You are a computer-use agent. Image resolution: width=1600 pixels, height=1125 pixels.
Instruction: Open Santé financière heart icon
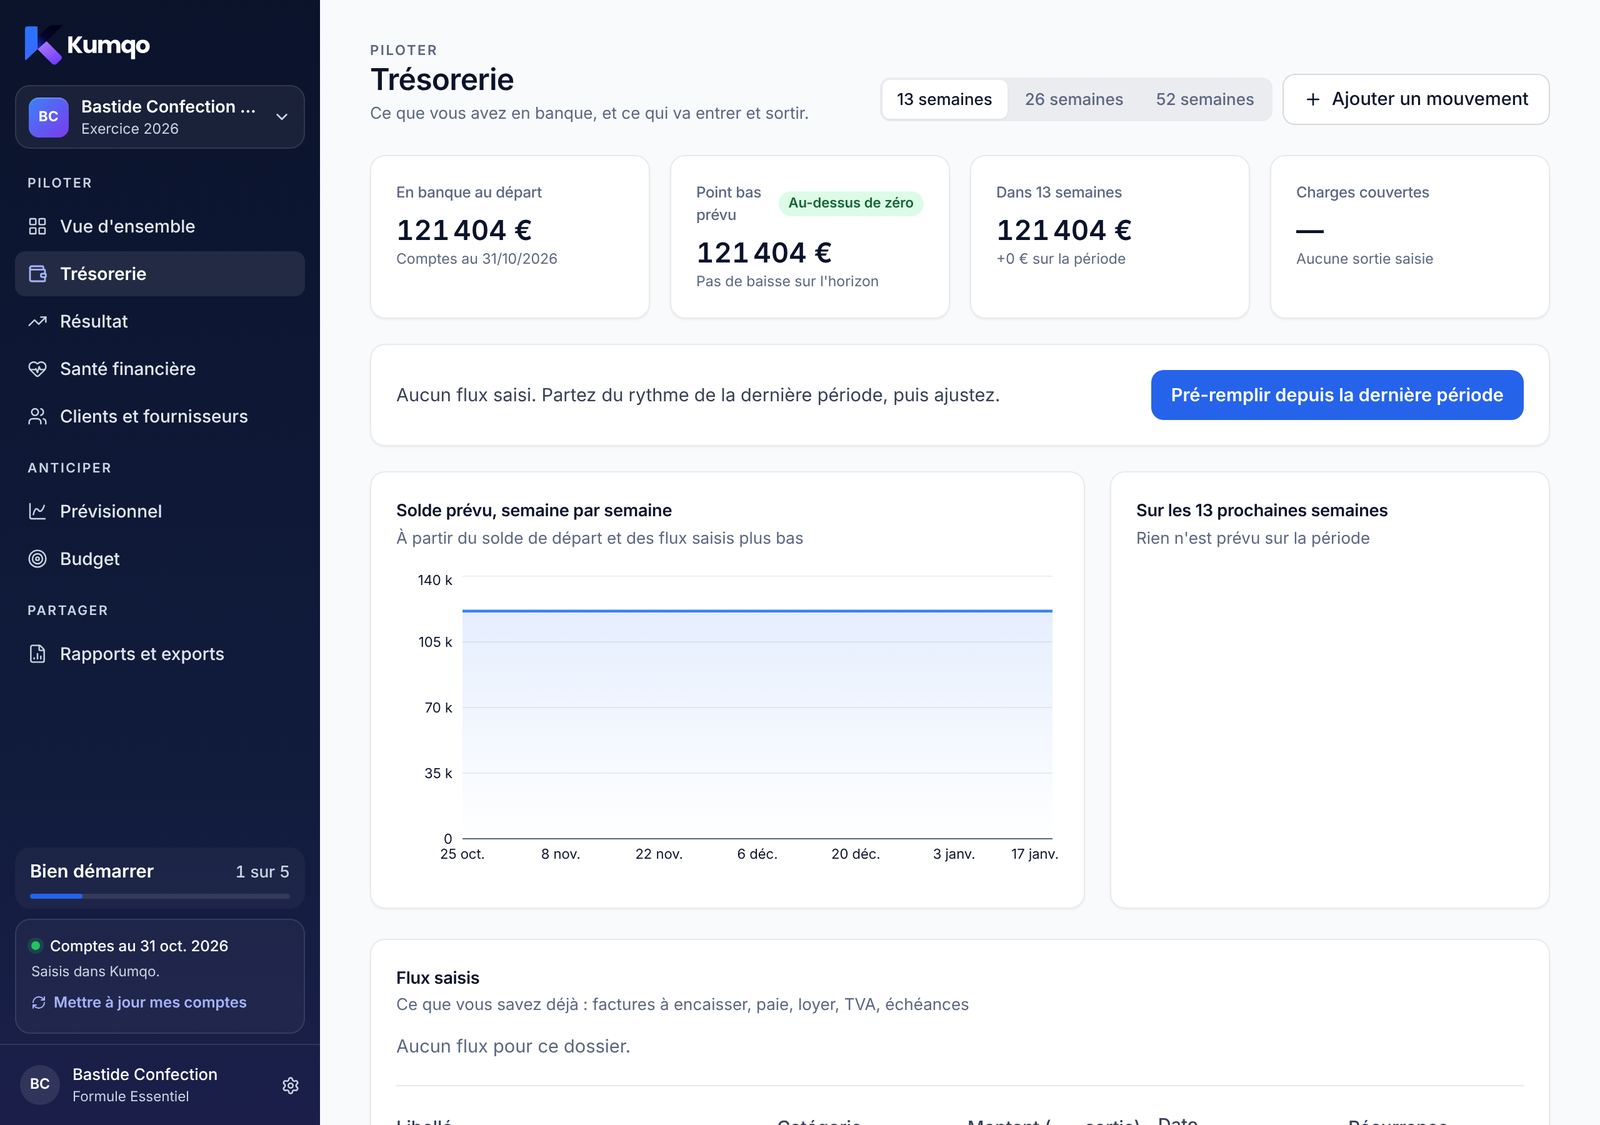[37, 369]
